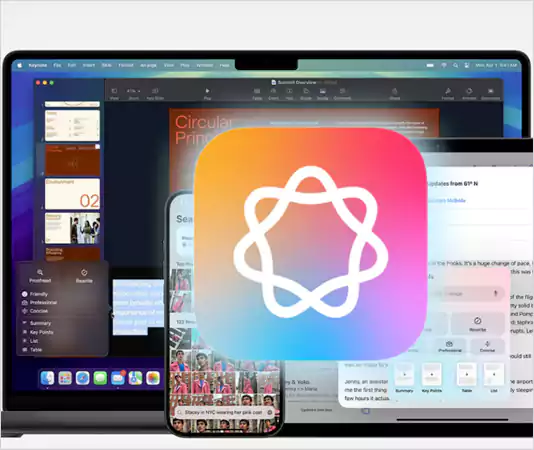
Task: Select the cream slide thumbnail with text columns
Action: coord(73,125)
